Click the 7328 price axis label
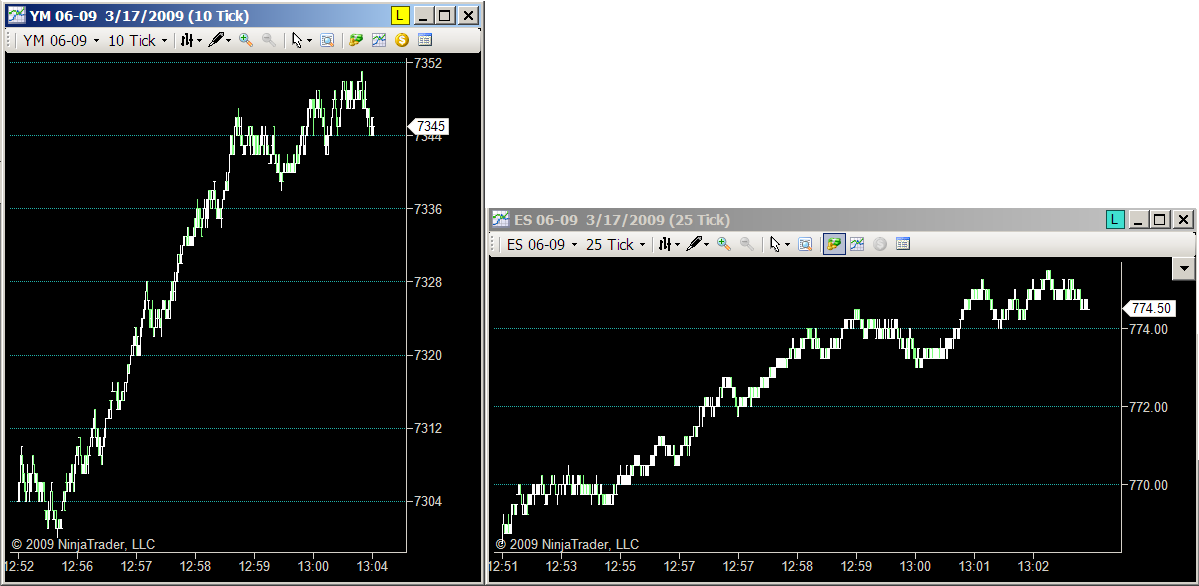 click(x=427, y=282)
